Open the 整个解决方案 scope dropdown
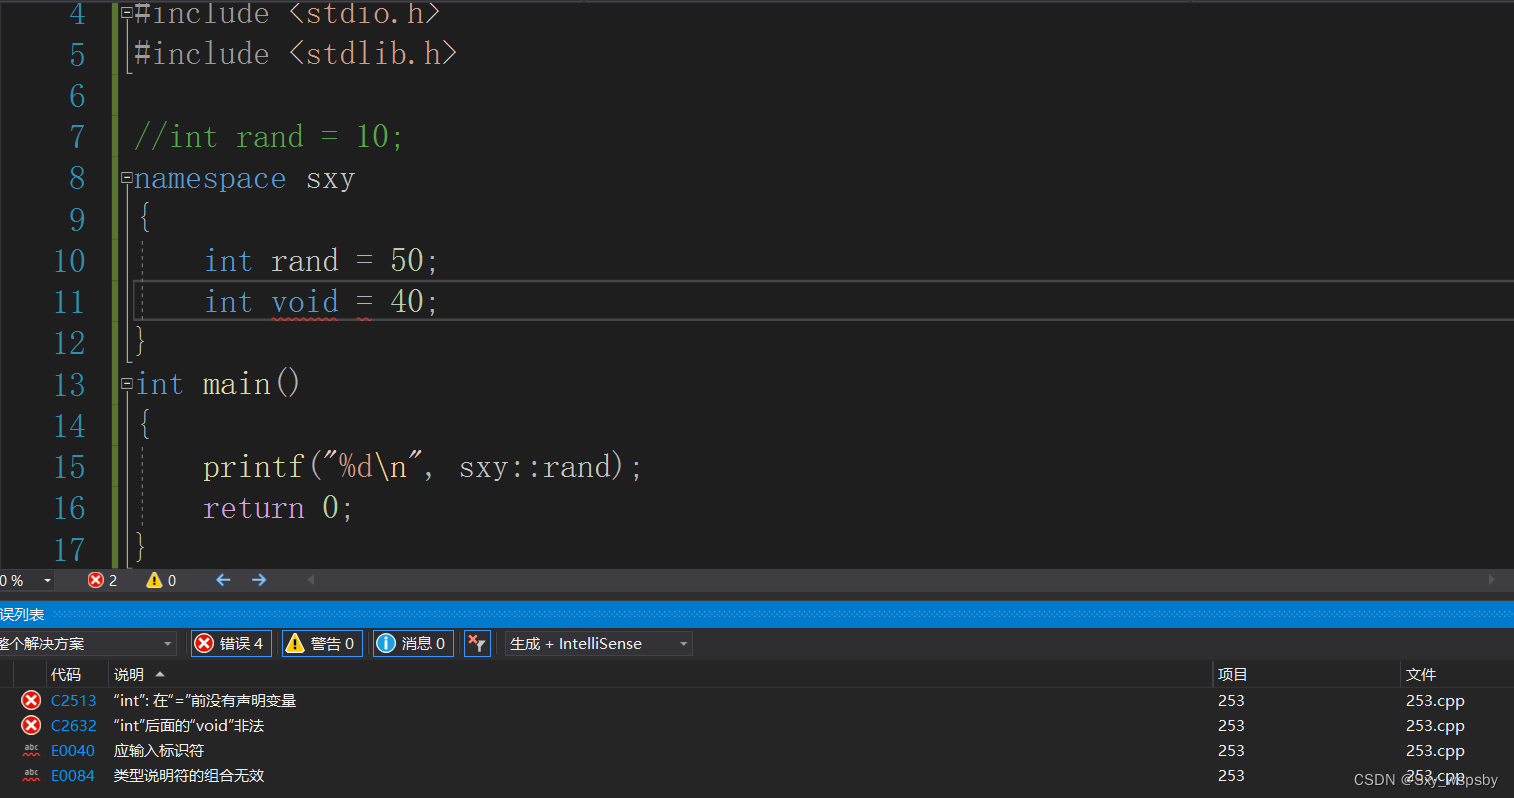Image resolution: width=1514 pixels, height=798 pixels. tap(87, 644)
